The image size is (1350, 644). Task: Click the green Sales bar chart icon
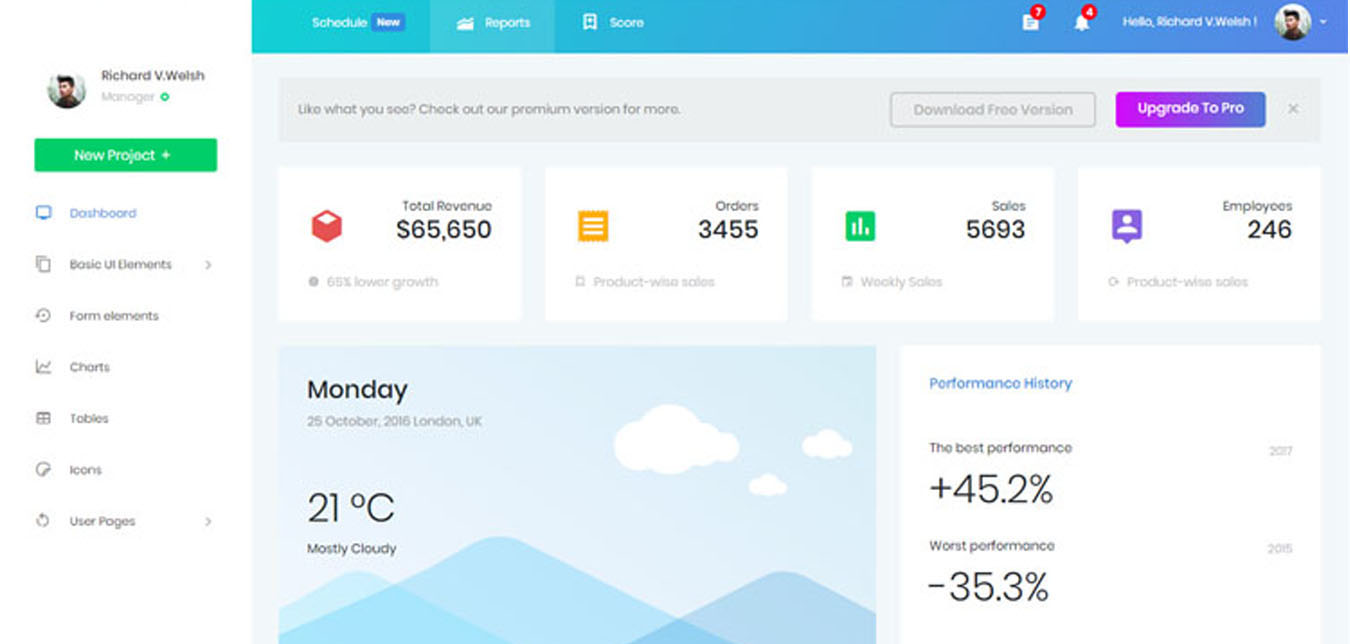point(859,226)
